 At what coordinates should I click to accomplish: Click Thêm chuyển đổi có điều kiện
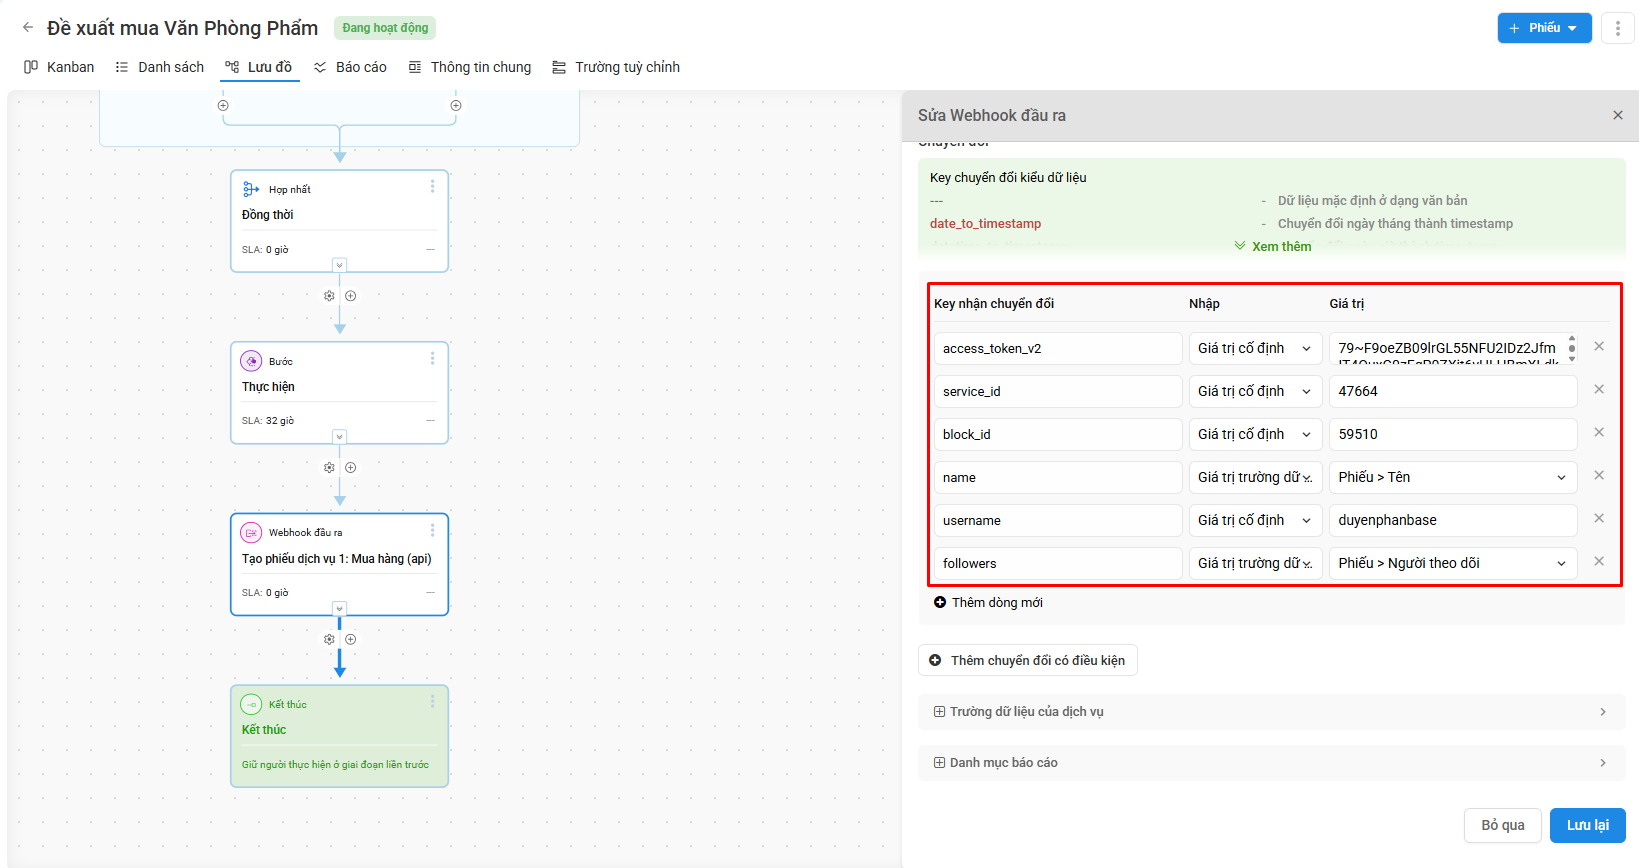coord(1028,660)
